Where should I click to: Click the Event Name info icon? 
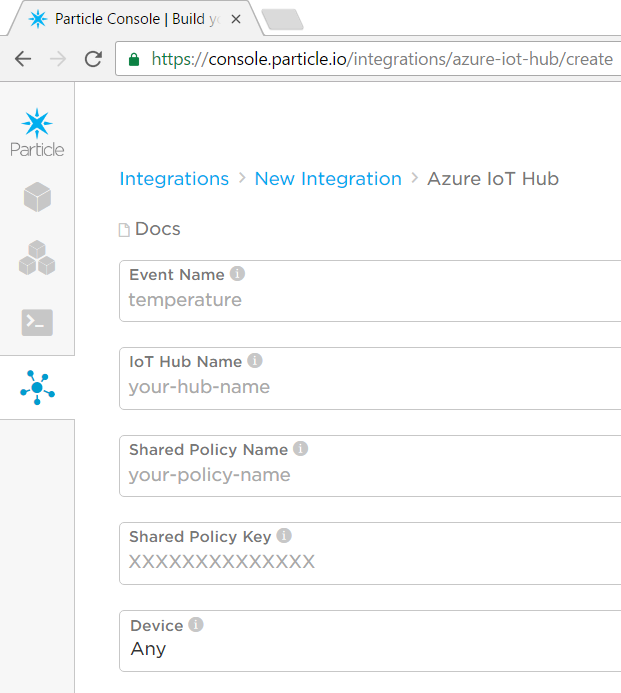pyautogui.click(x=237, y=274)
